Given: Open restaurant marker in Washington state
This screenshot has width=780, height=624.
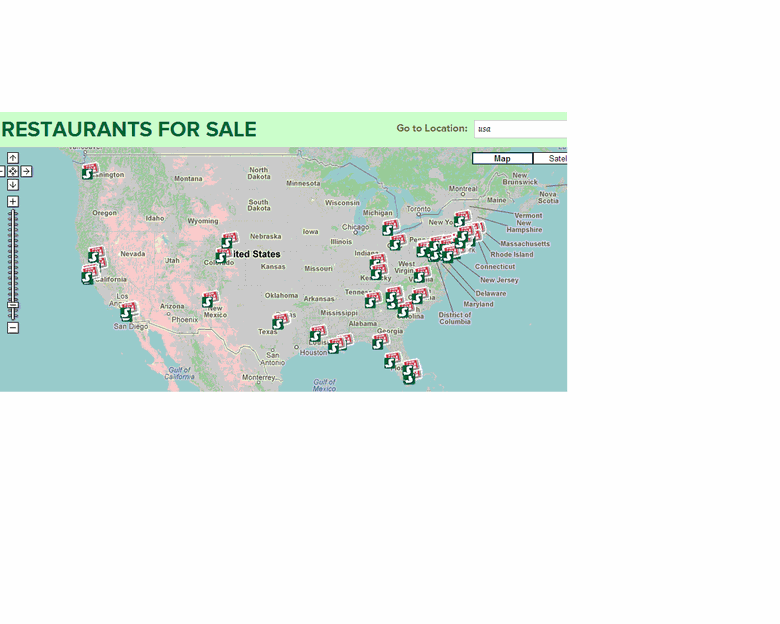Looking at the screenshot, I should pos(89,172).
